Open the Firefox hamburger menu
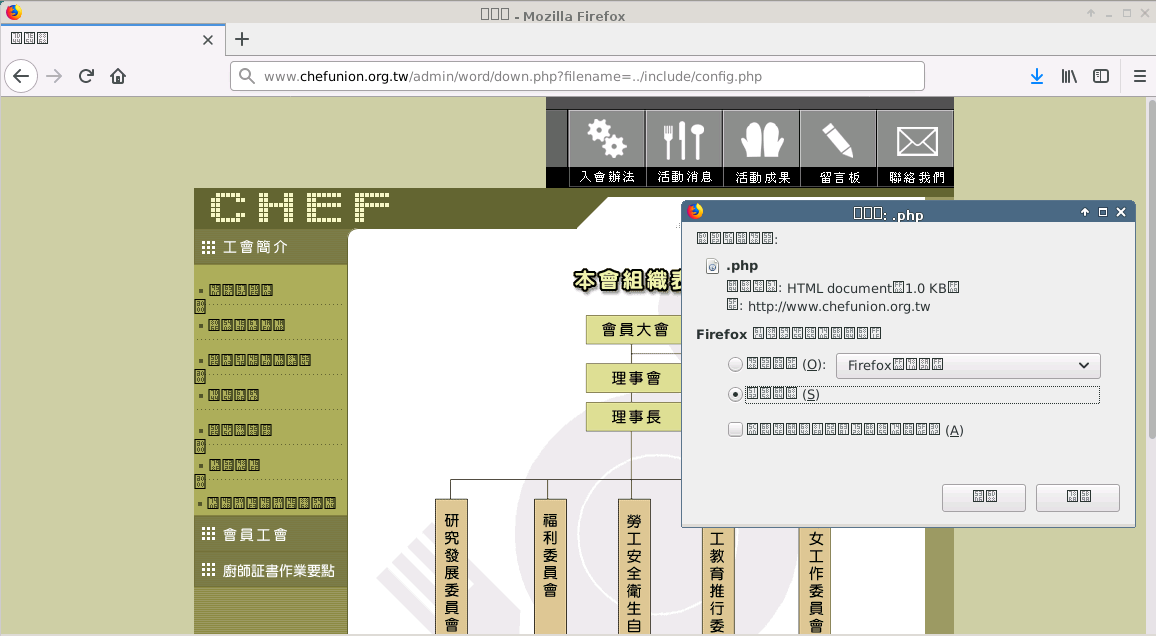Image resolution: width=1156 pixels, height=636 pixels. (1140, 76)
